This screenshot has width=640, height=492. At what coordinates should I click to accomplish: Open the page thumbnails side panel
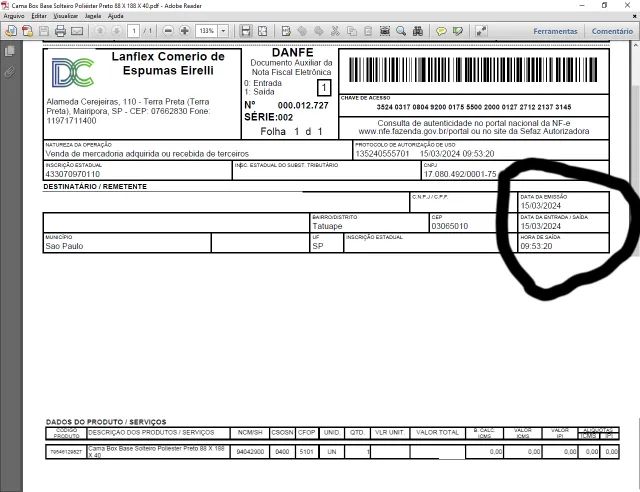tap(10, 51)
